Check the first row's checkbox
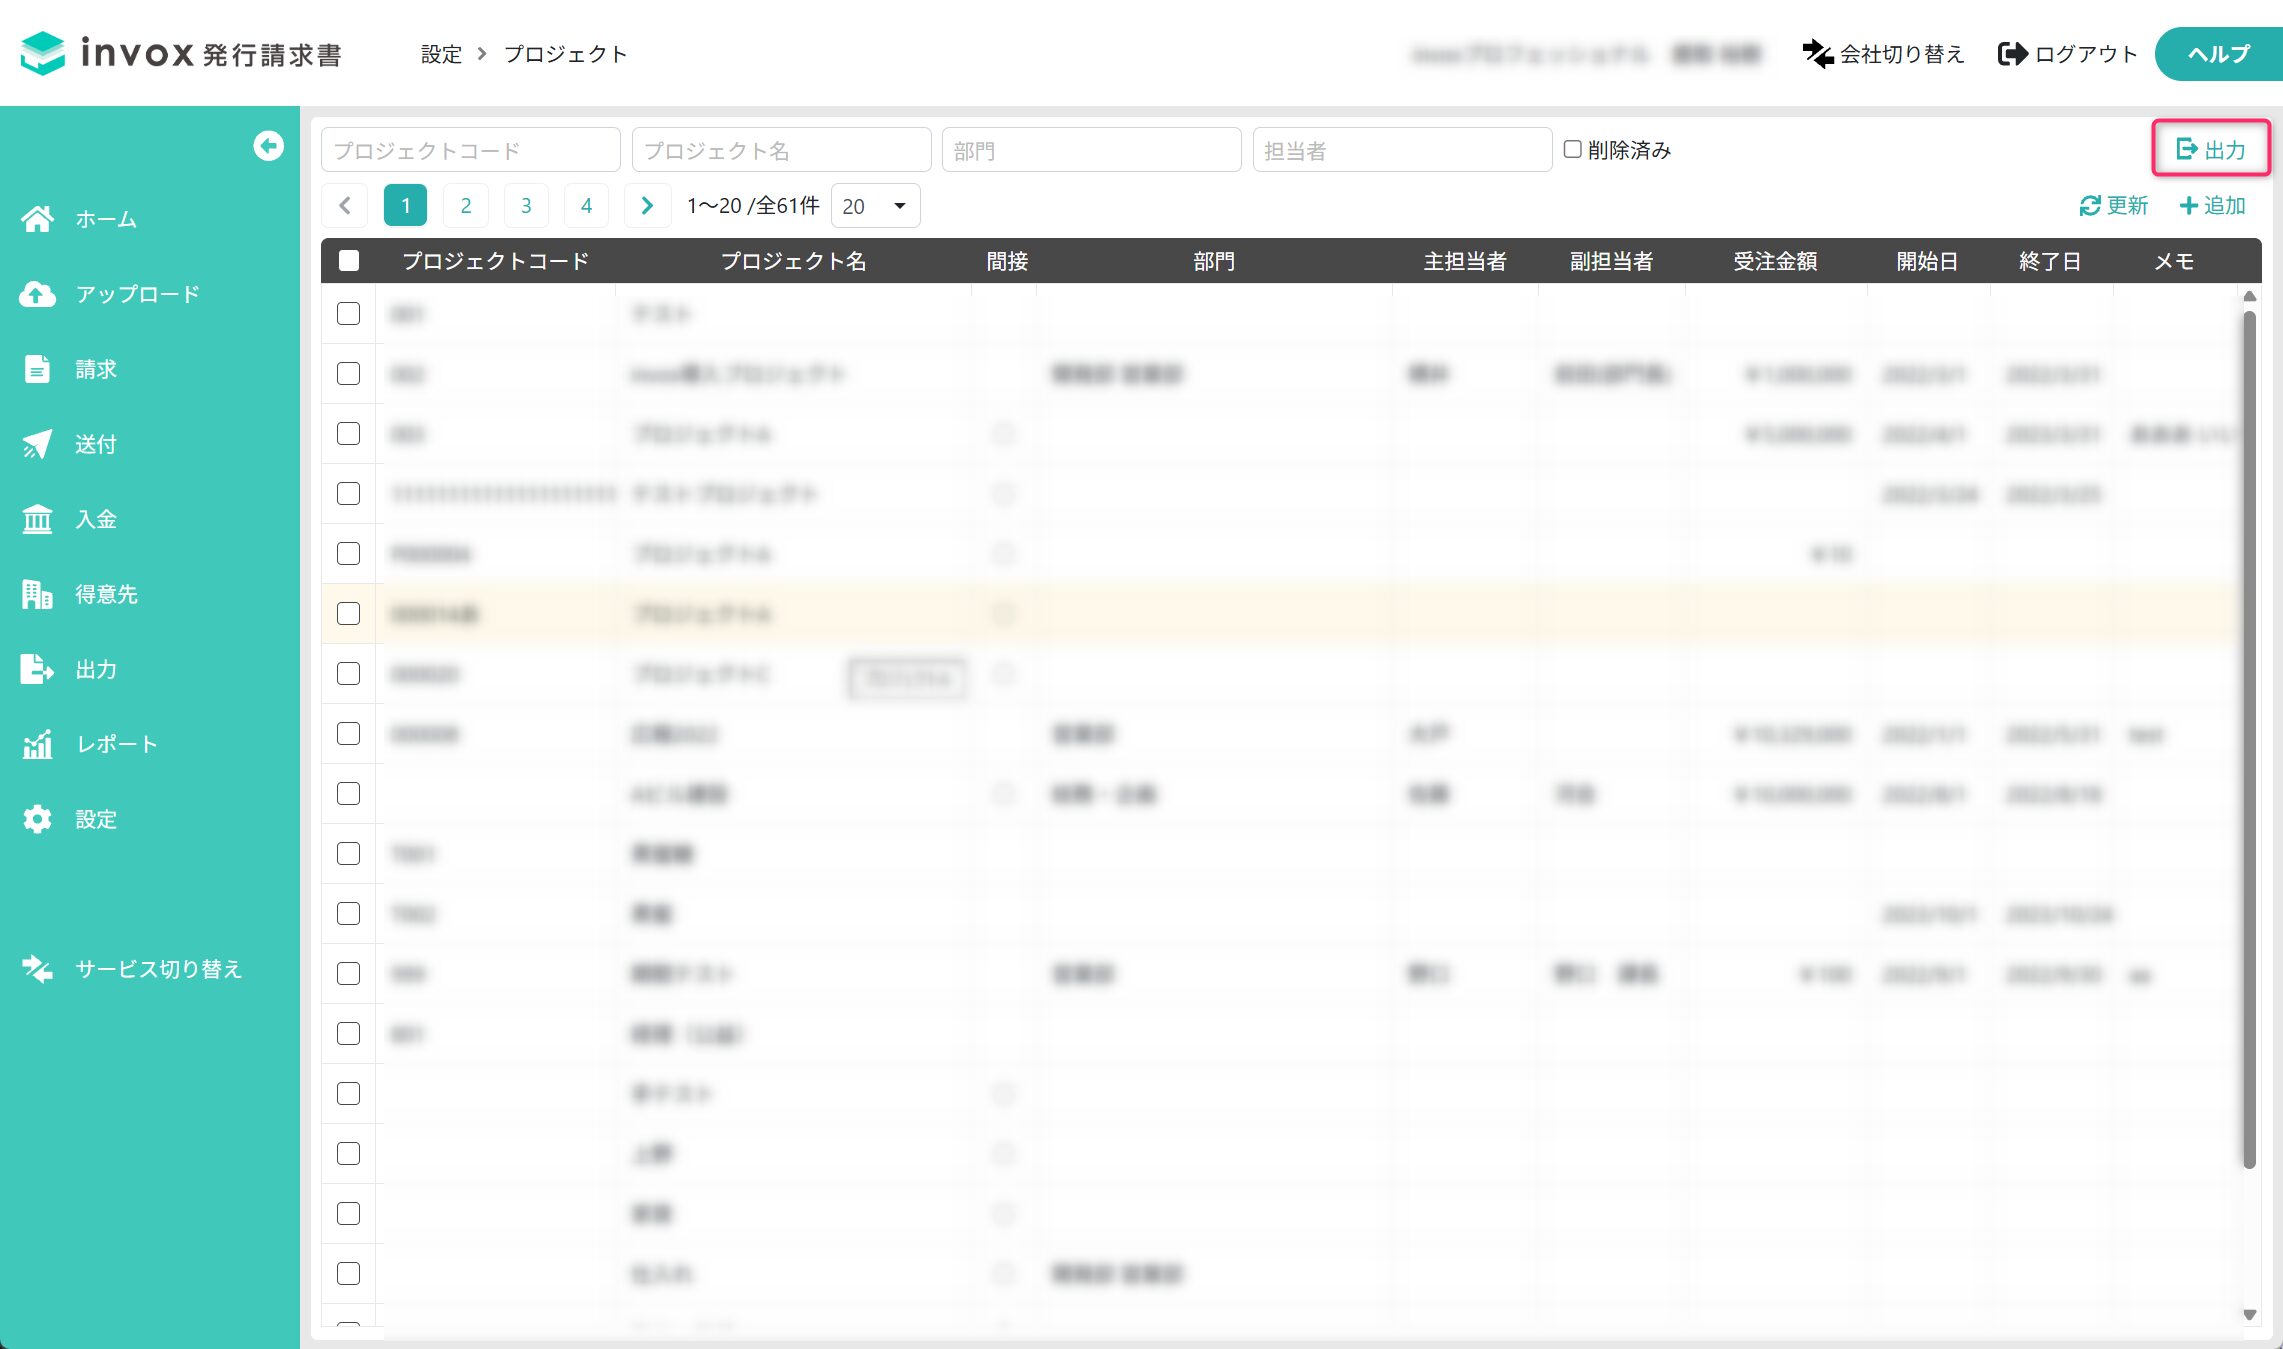 click(349, 314)
